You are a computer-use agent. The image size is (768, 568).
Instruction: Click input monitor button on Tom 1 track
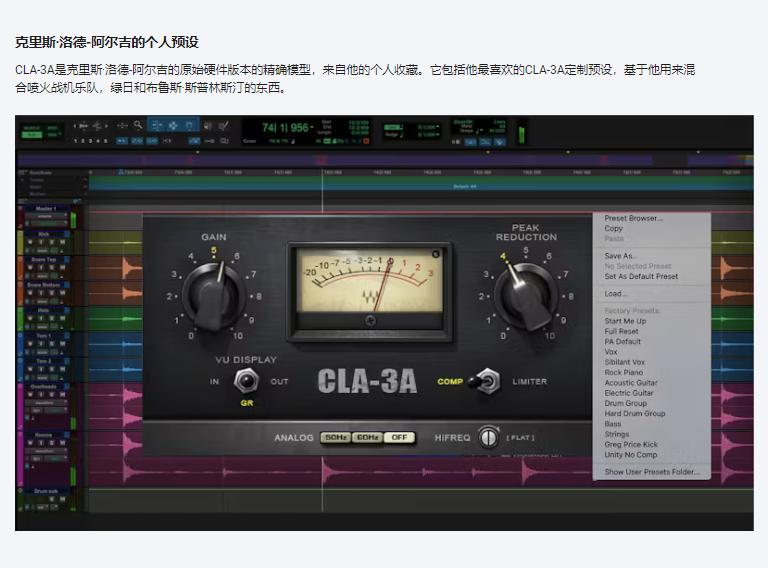[41, 344]
